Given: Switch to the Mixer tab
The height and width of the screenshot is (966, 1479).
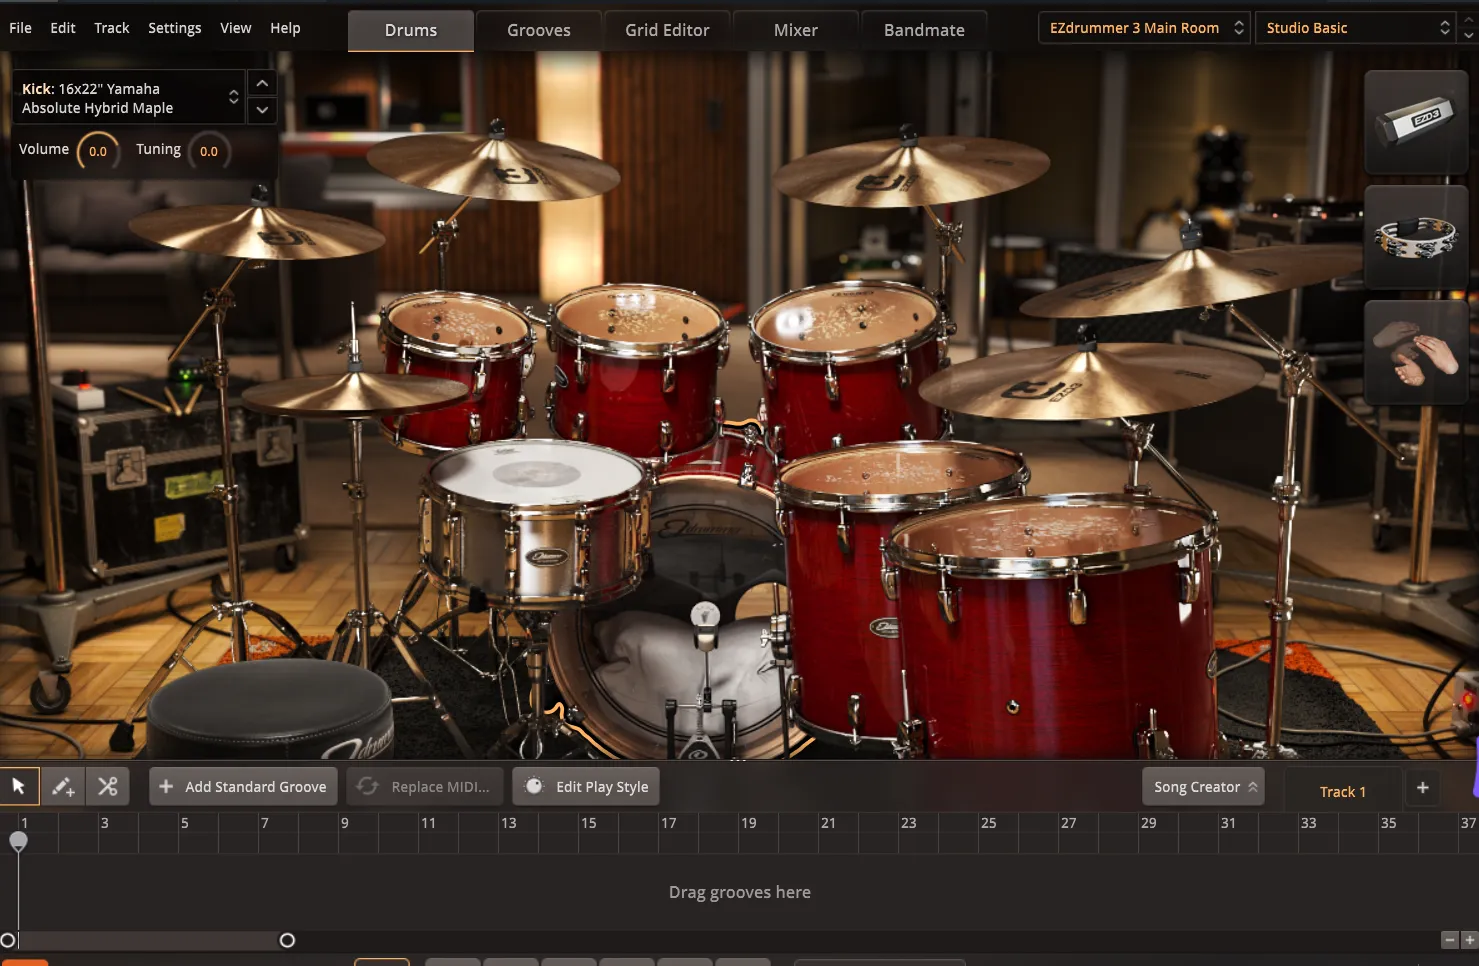Looking at the screenshot, I should pos(794,30).
